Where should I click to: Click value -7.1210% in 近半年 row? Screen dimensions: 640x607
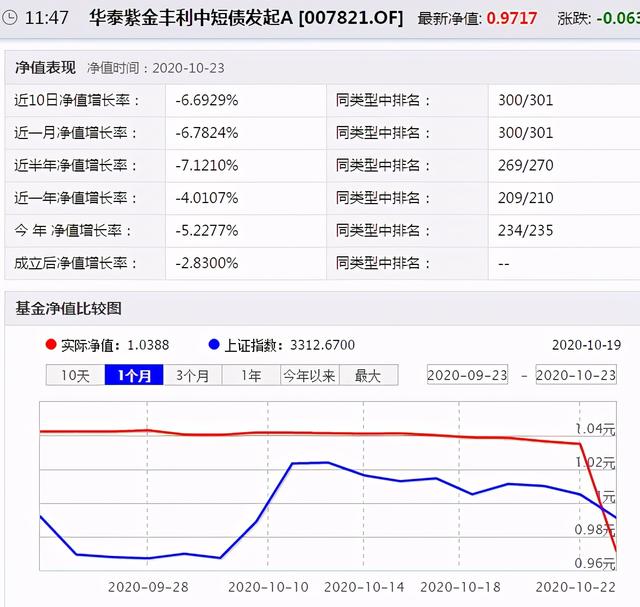pos(207,165)
